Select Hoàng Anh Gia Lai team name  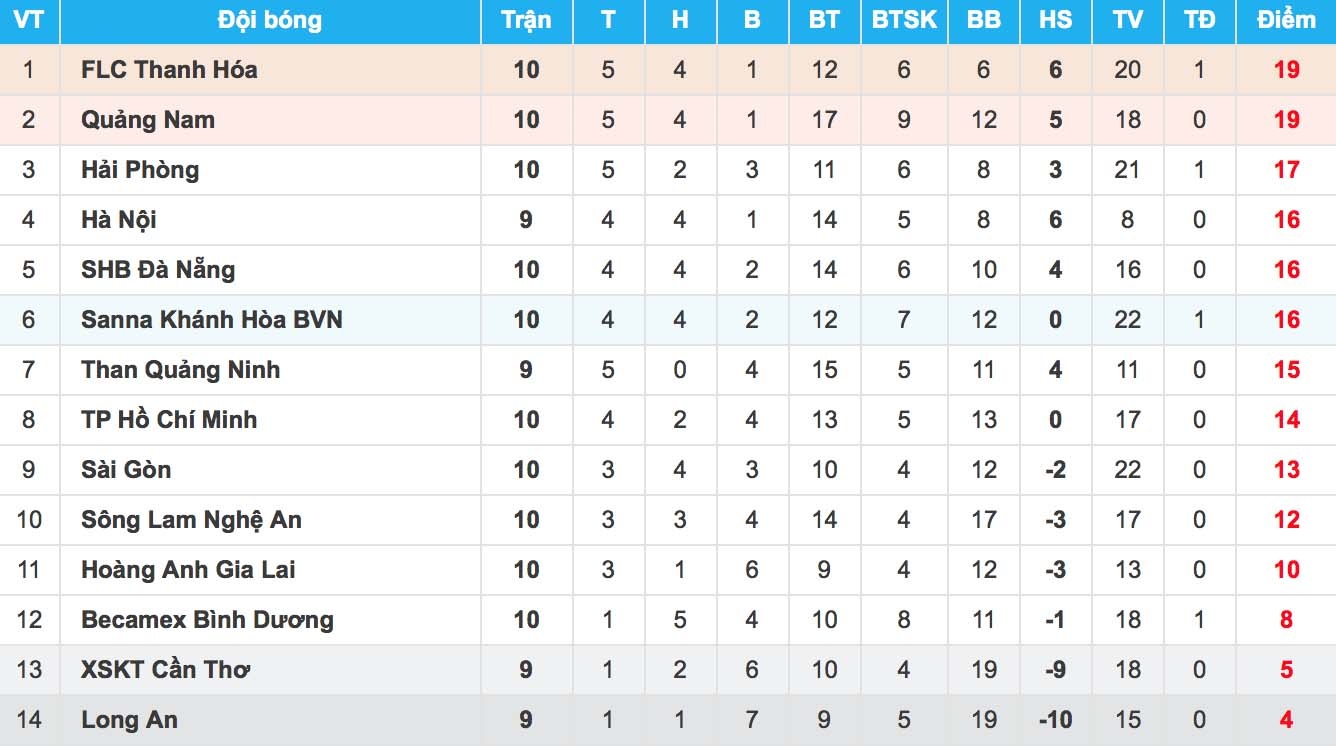188,570
